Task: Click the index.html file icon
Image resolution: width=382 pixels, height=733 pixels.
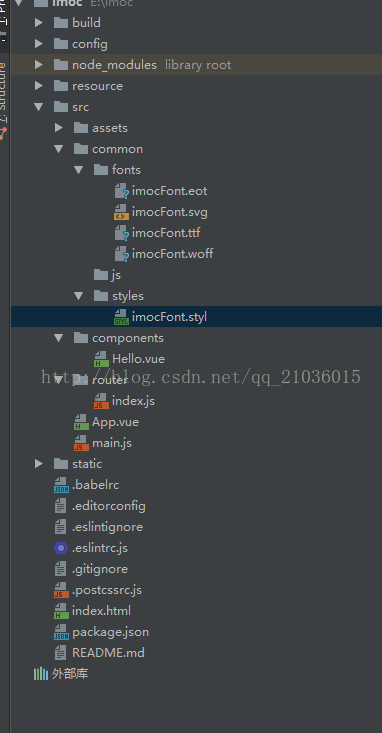Action: [61, 611]
